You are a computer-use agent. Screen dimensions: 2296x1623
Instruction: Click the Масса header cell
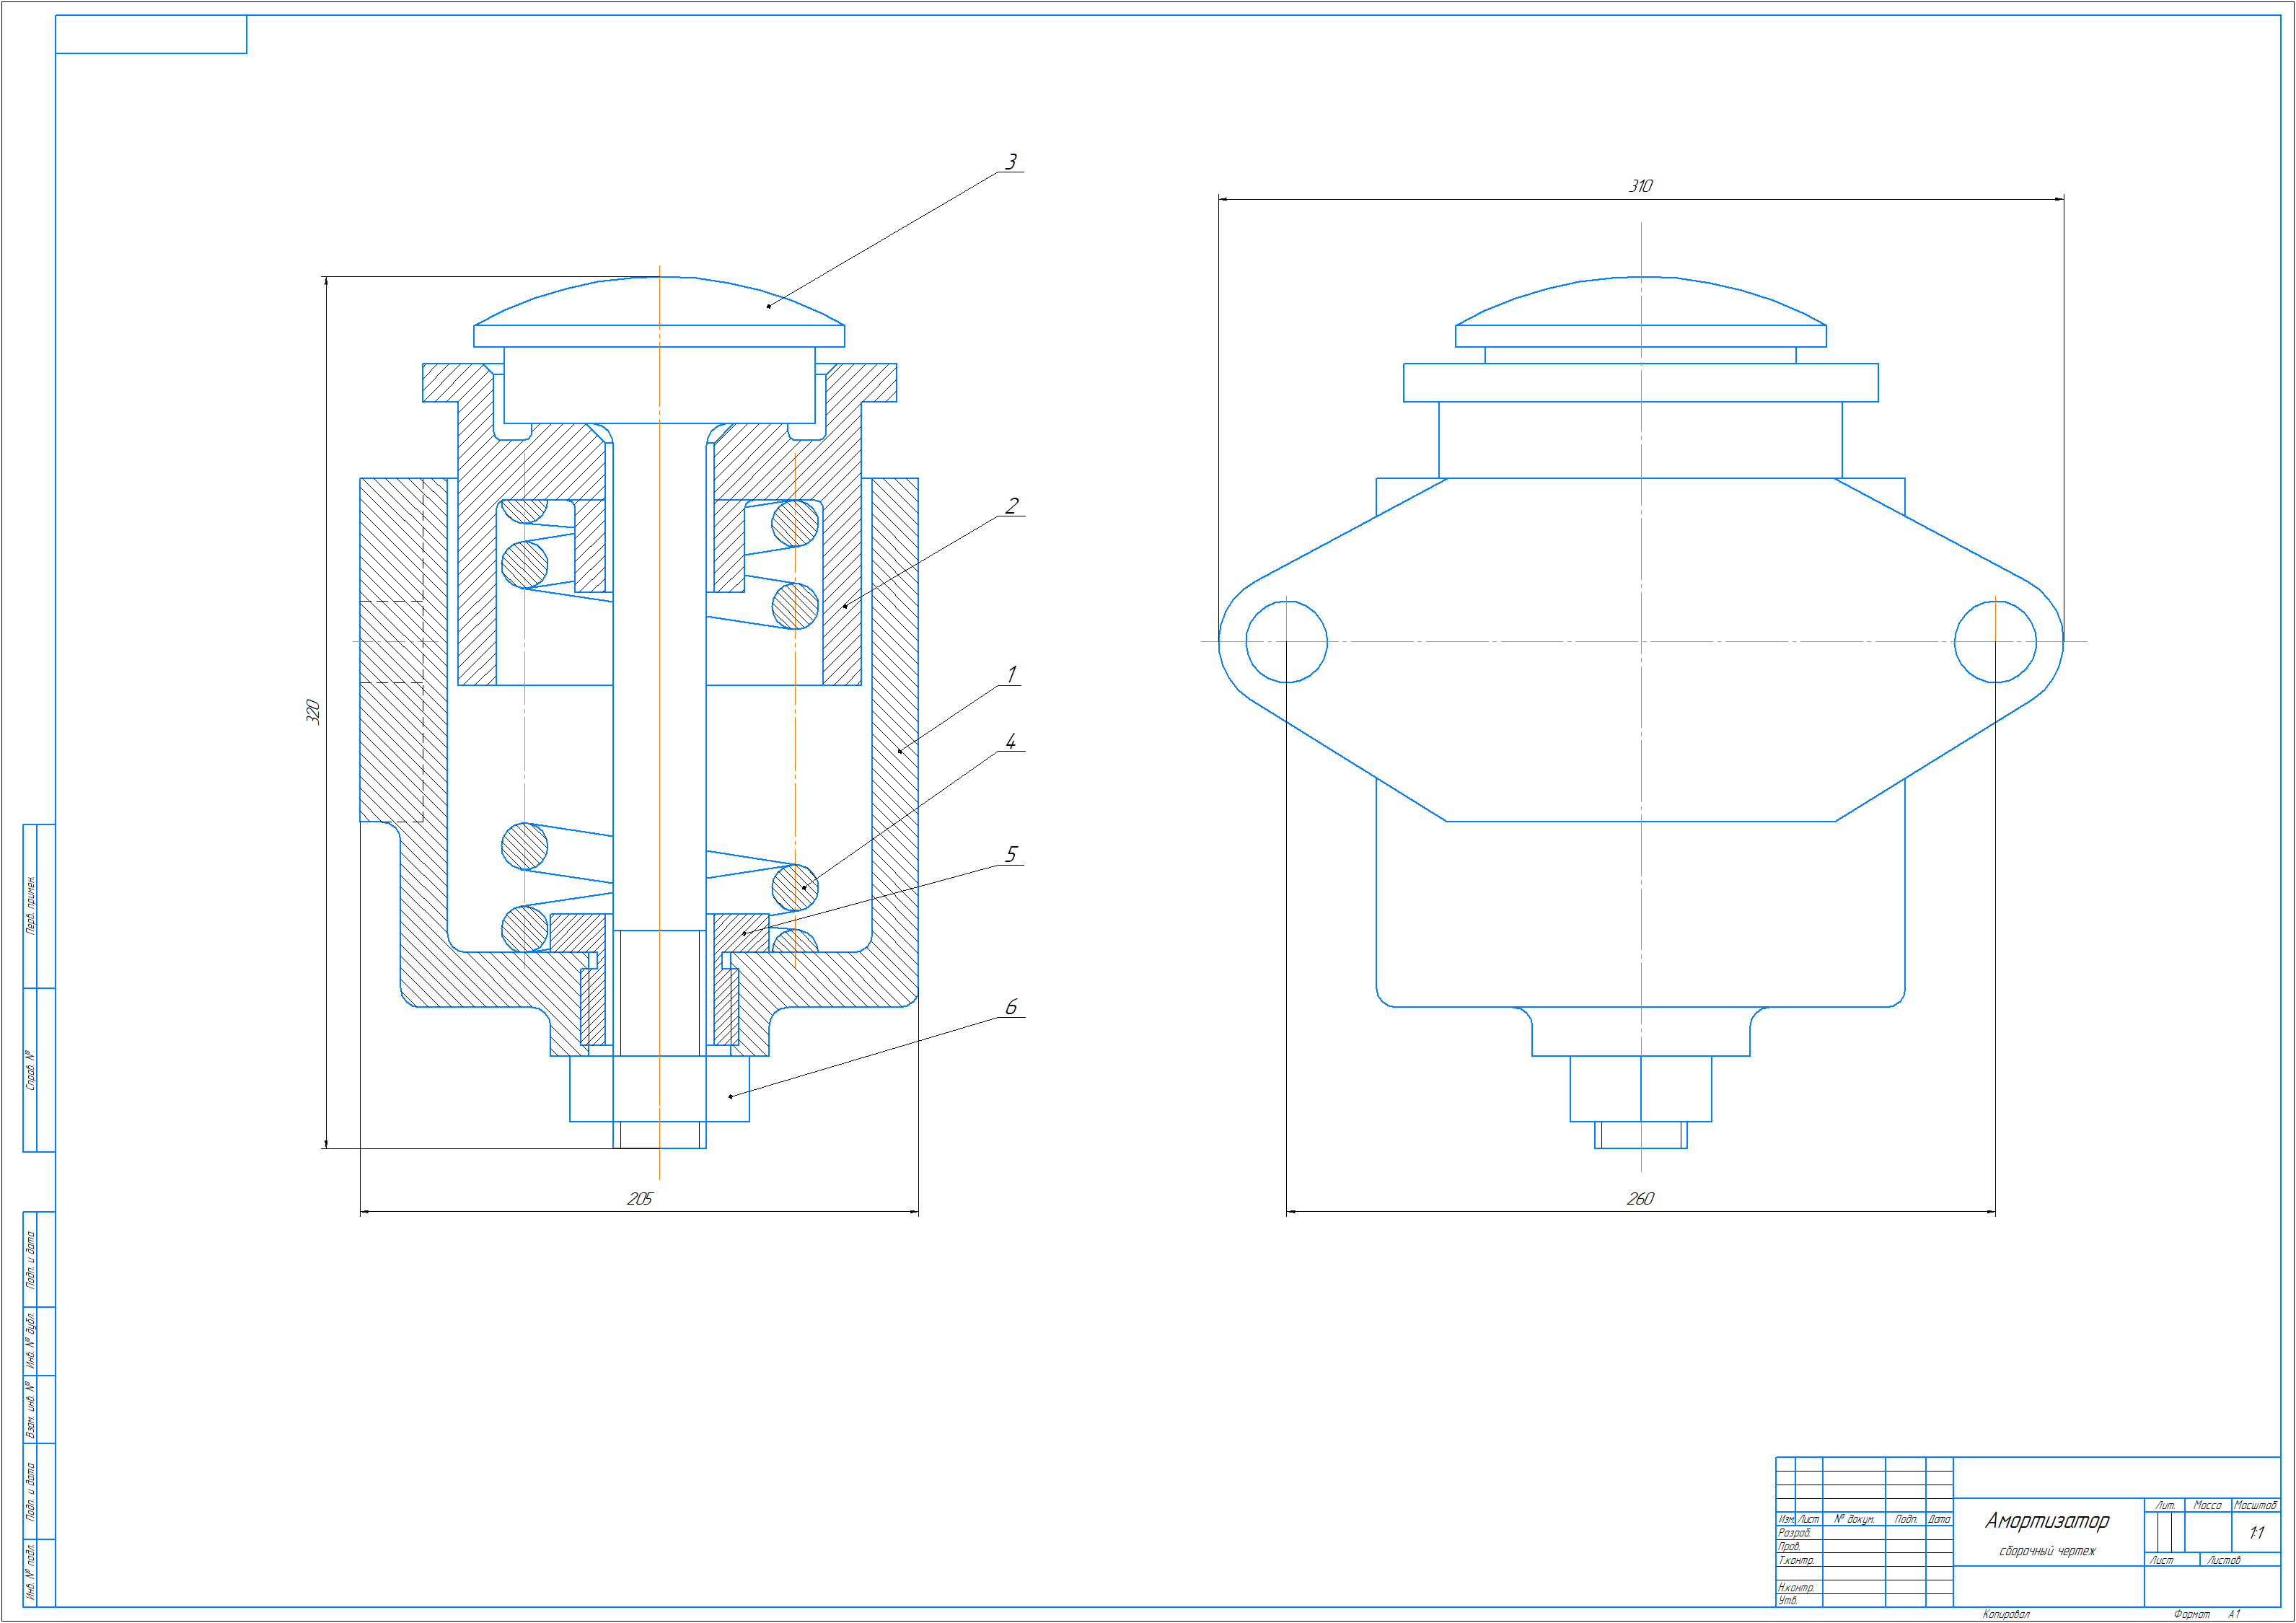coord(2207,1505)
